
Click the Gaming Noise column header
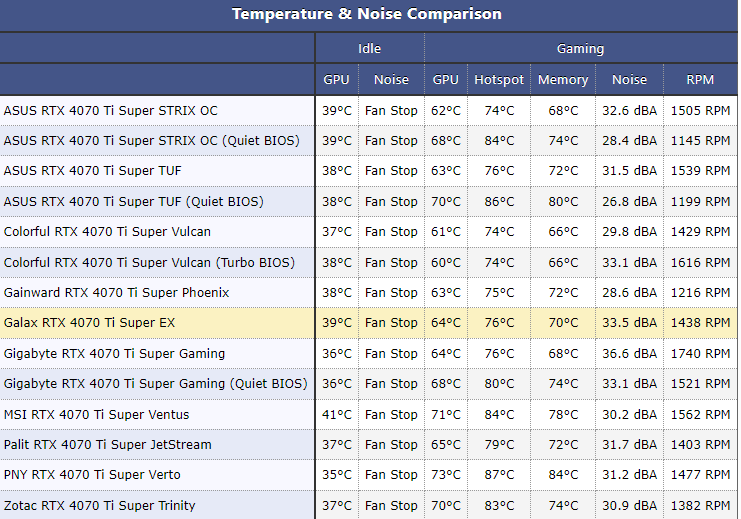coord(629,80)
